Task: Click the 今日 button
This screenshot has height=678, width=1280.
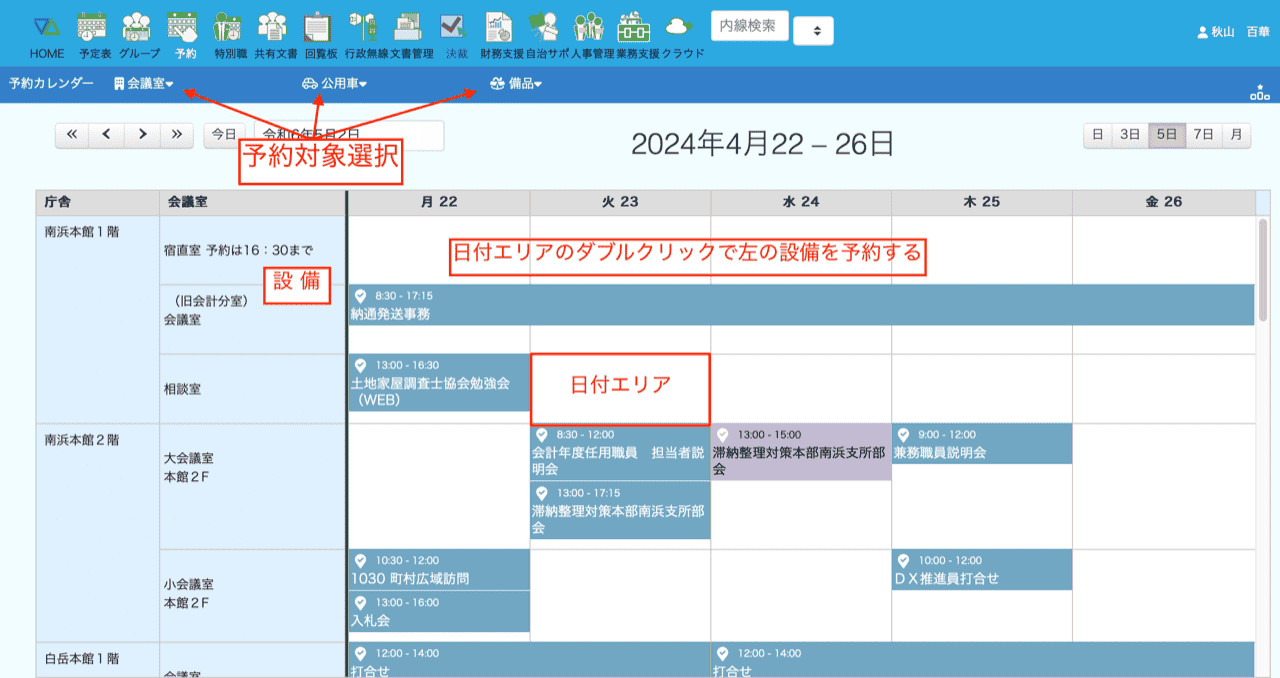Action: (224, 135)
